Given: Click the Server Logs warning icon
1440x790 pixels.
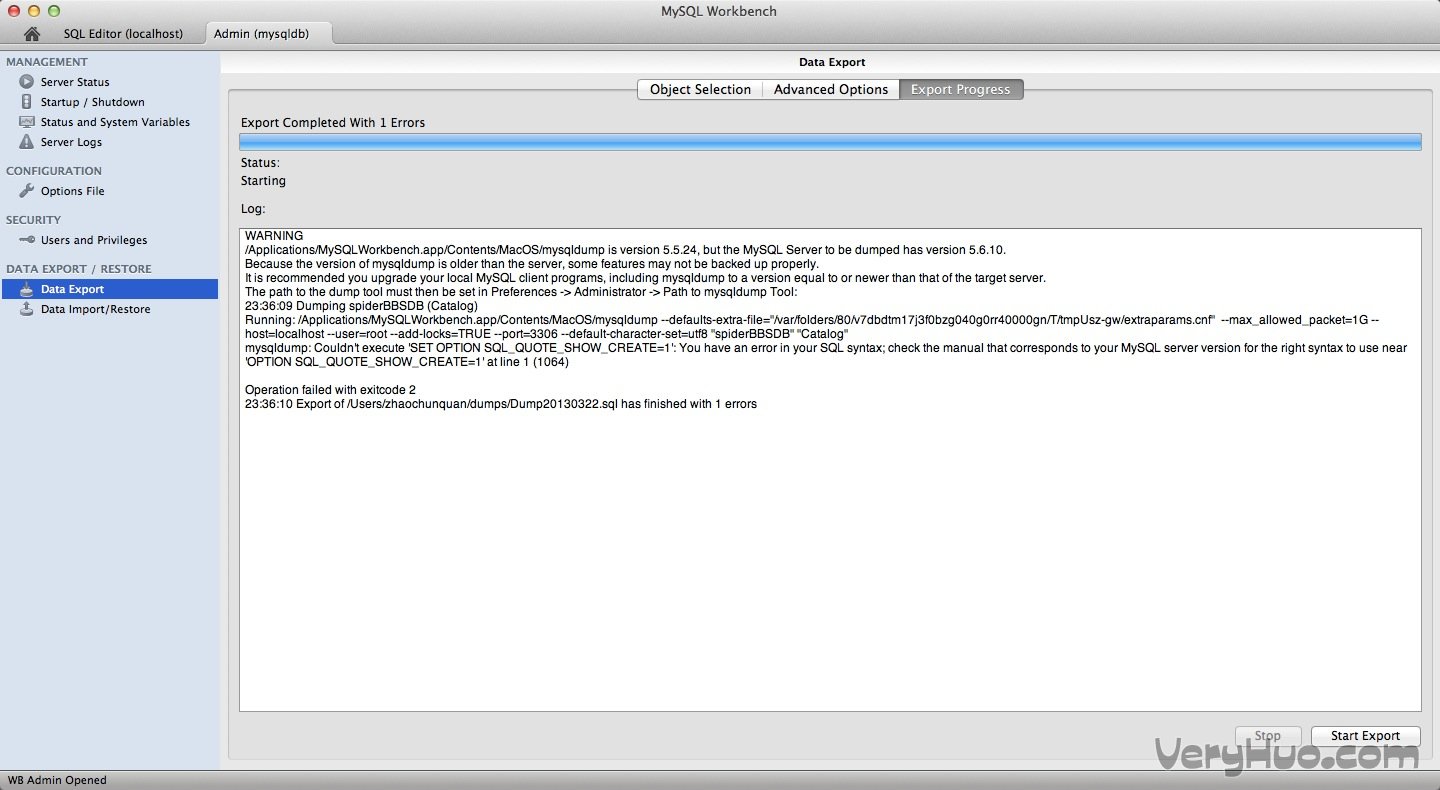Looking at the screenshot, I should tap(27, 142).
